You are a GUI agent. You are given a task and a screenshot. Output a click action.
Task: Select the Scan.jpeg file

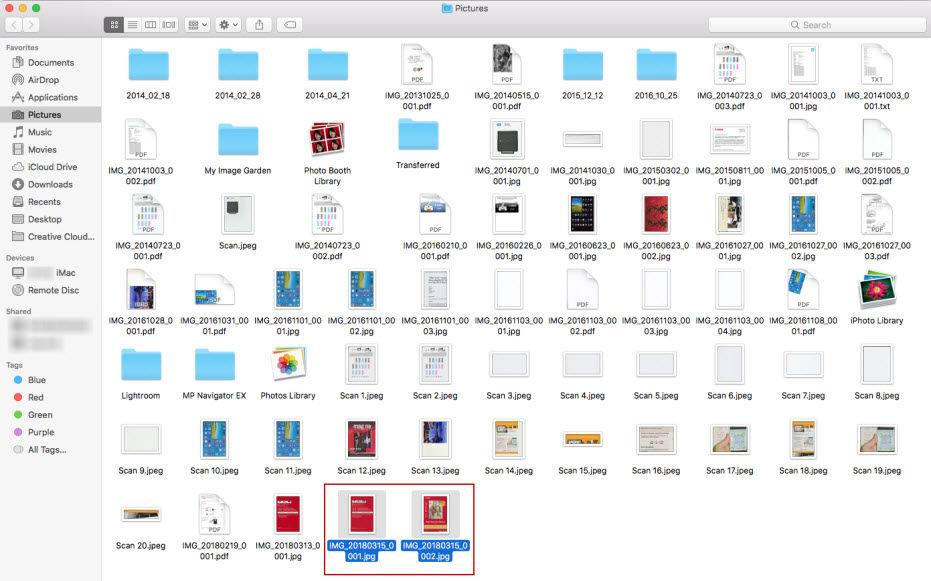point(238,215)
